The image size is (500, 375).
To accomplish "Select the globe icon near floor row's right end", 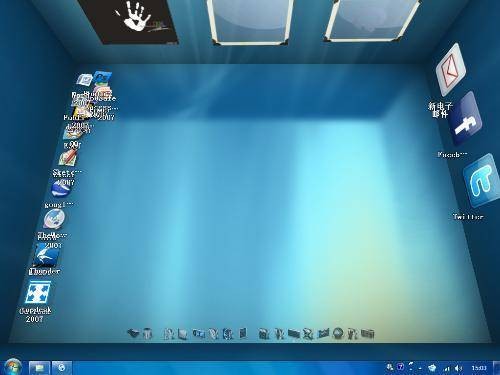I will 338,333.
